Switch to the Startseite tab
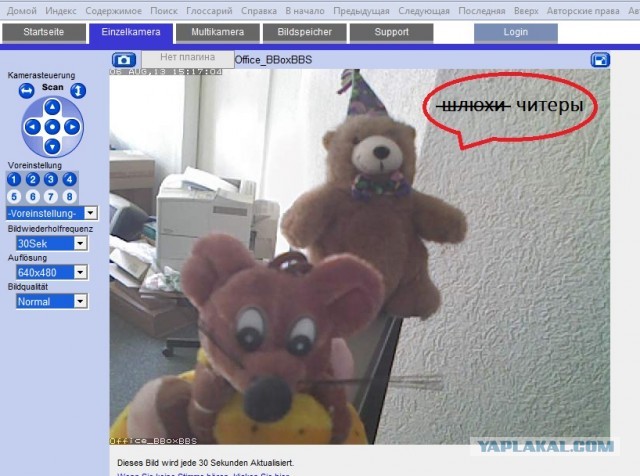The image size is (640, 476). point(44,32)
